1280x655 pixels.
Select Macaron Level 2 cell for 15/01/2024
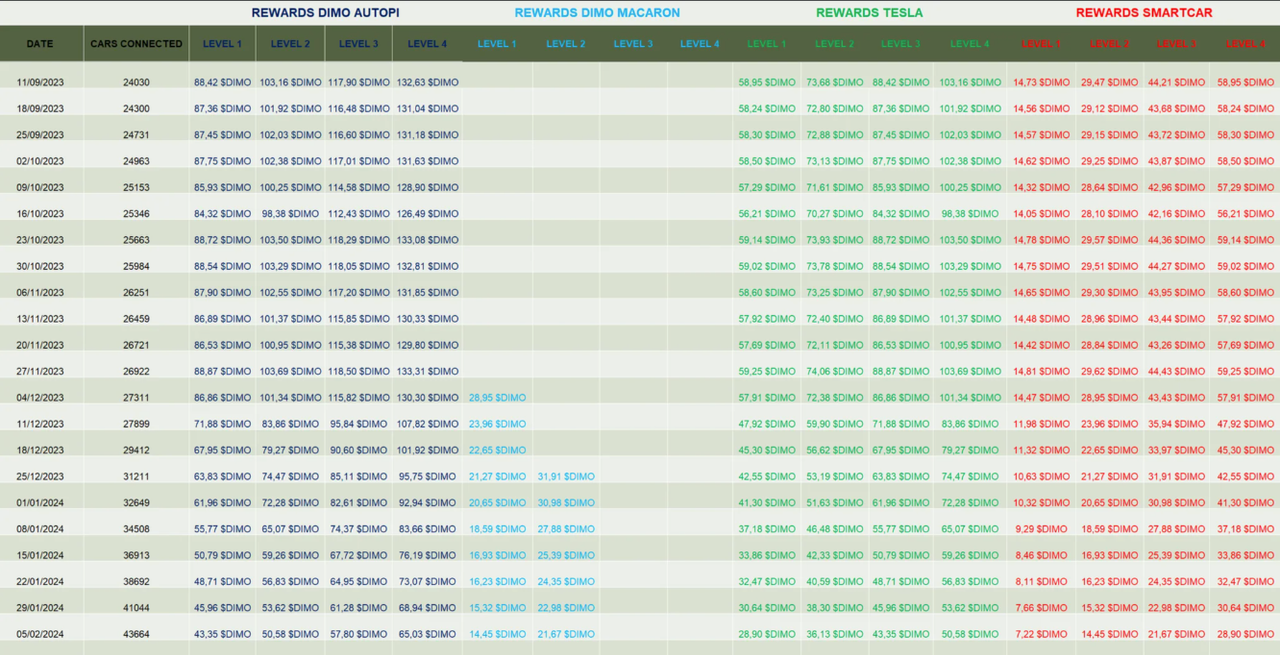pyautogui.click(x=566, y=555)
